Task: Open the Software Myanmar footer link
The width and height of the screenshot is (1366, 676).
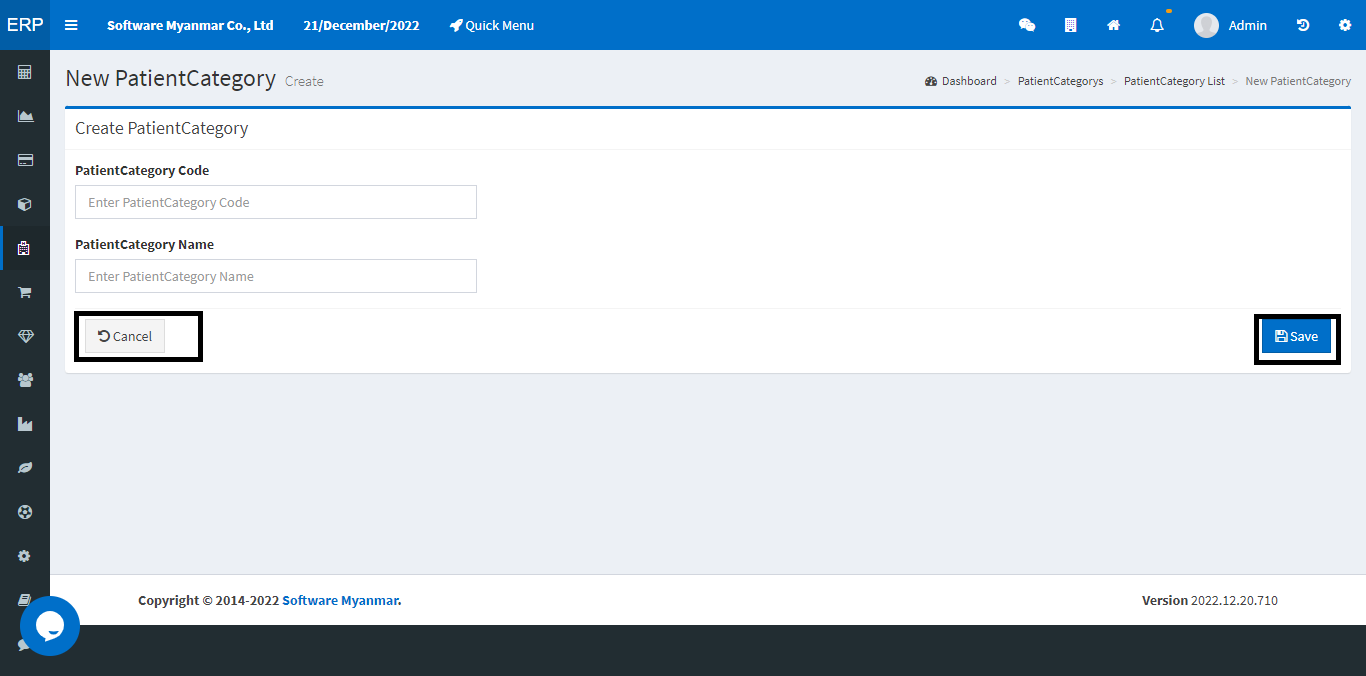Action: (x=340, y=600)
